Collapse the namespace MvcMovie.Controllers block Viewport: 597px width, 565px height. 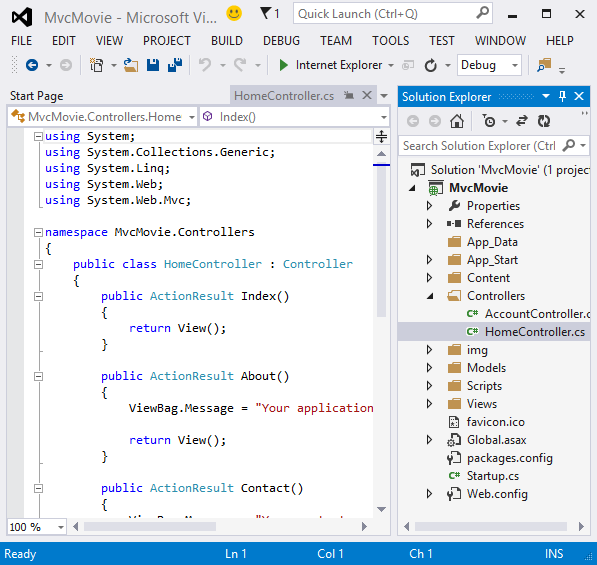[x=38, y=232]
